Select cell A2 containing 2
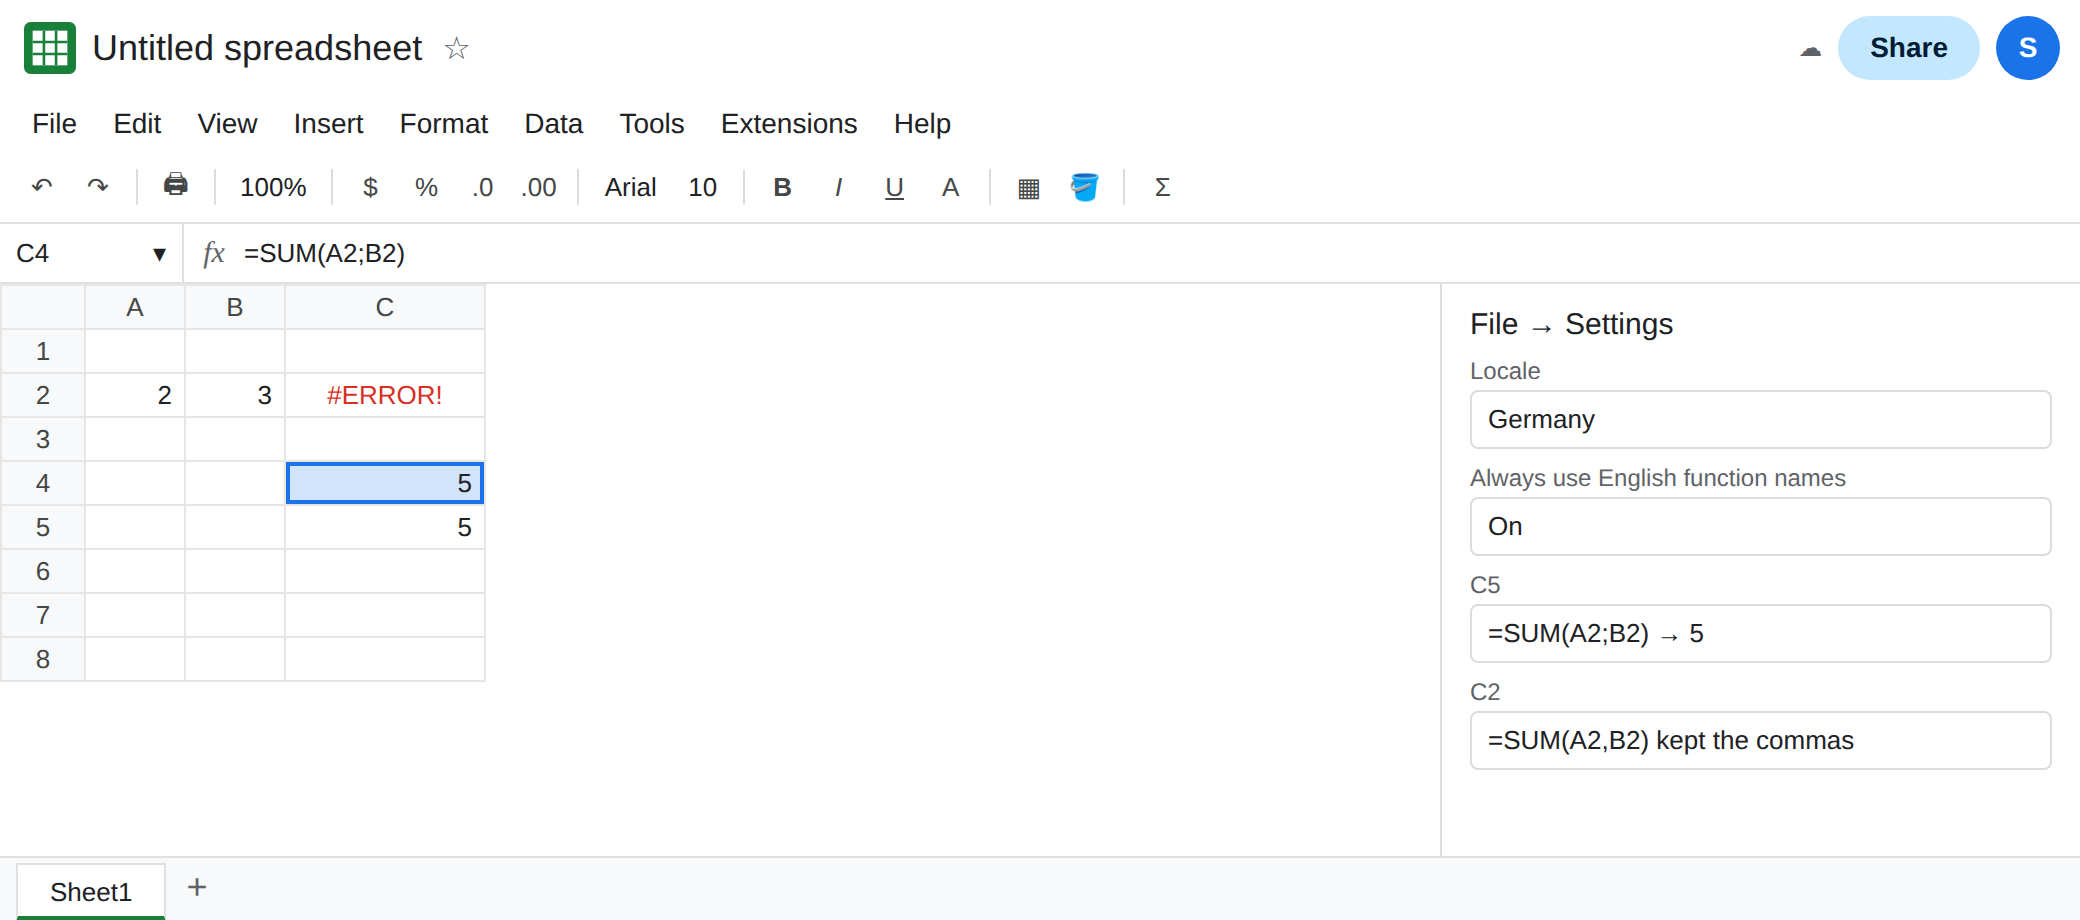The image size is (2080, 920). 135,395
